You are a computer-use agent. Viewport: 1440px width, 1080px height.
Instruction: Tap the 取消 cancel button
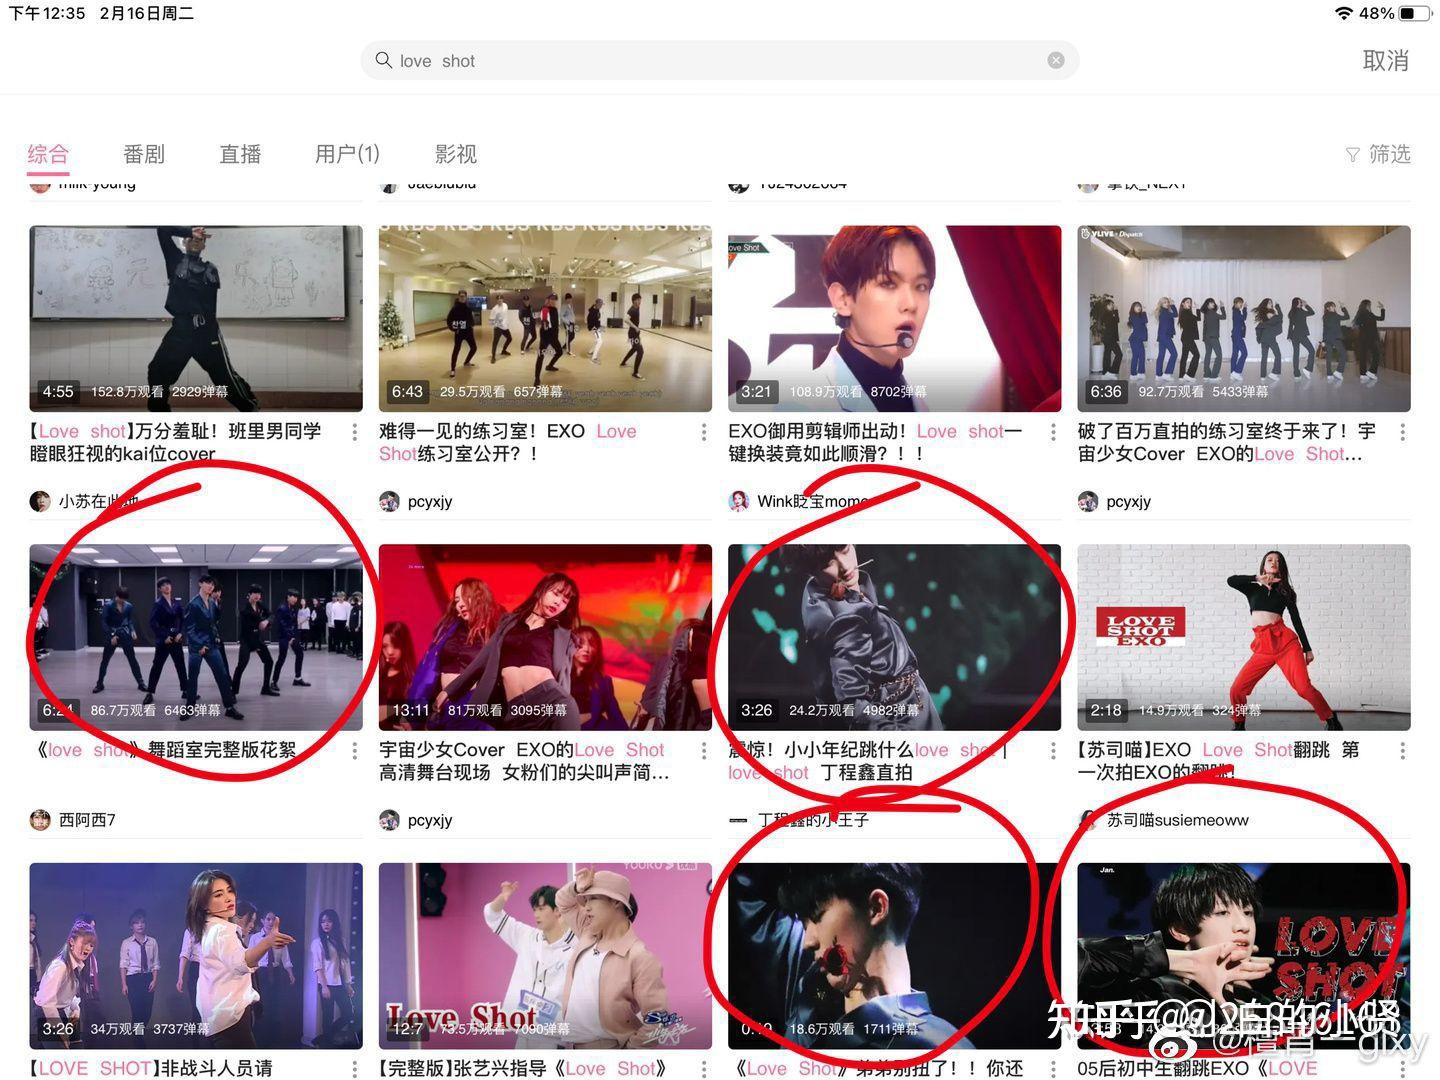point(1386,61)
